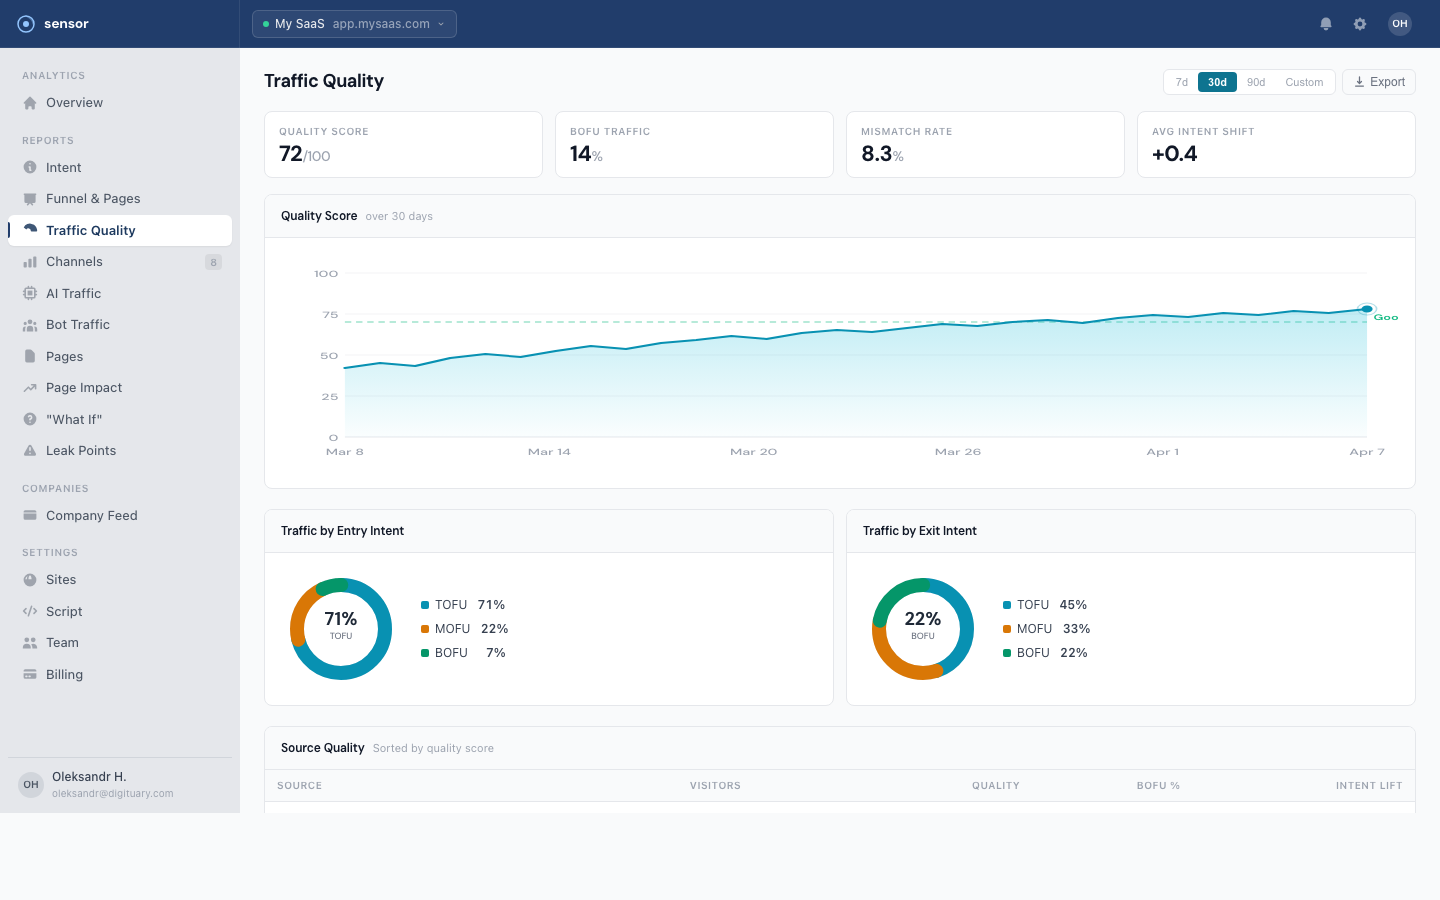Screen dimensions: 1440x900
Task: Click the notifications bell
Action: [1326, 23]
